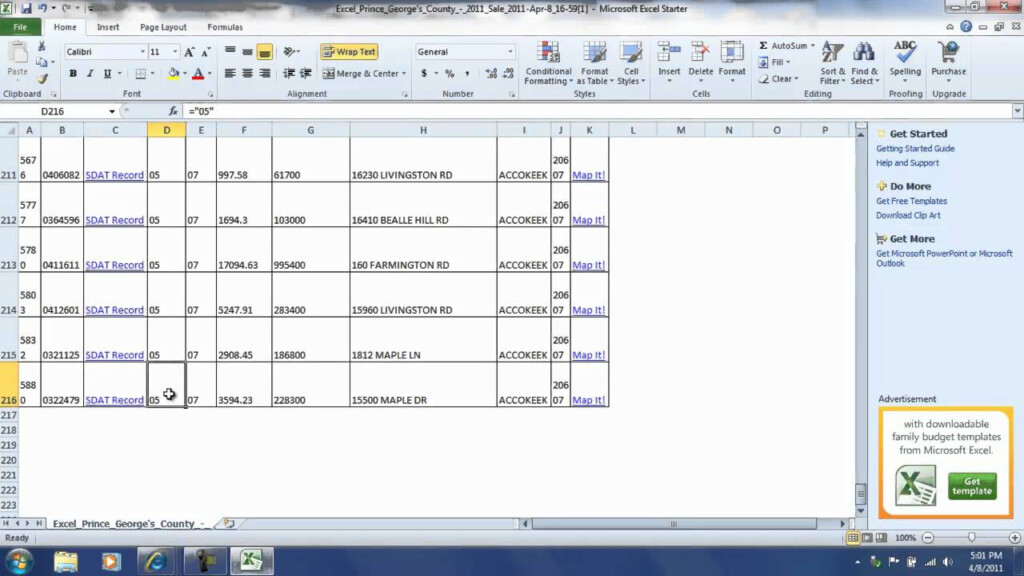Click the zoom slider handle
Image resolution: width=1024 pixels, height=576 pixels.
972,537
